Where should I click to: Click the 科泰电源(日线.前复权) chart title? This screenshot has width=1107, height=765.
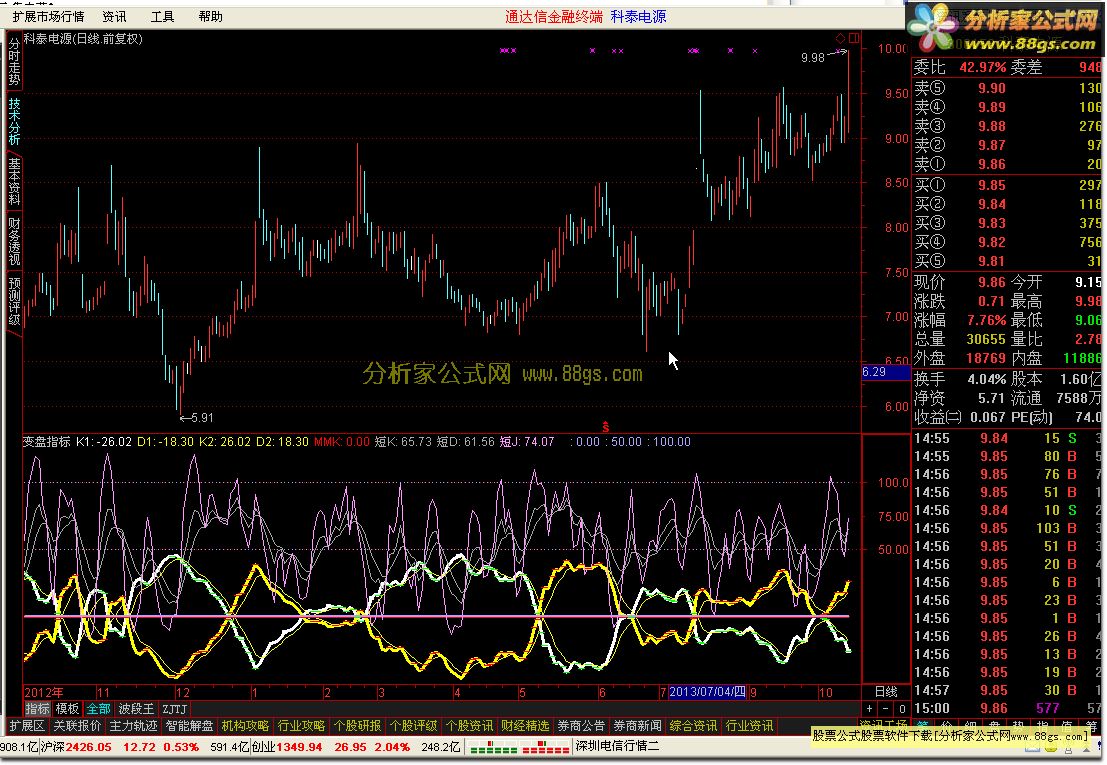pos(83,39)
